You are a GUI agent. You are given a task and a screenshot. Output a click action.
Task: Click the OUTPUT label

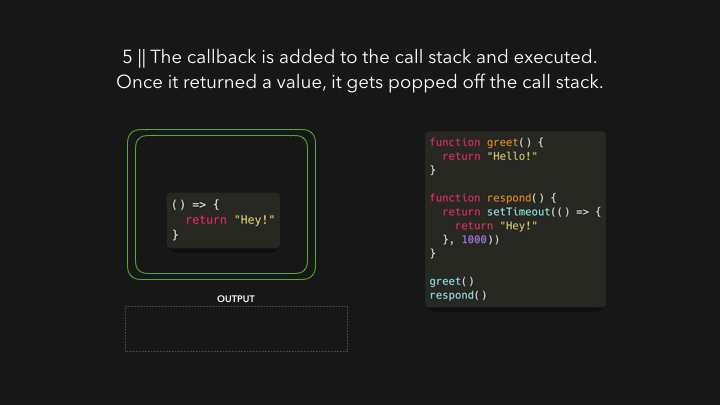(236, 298)
